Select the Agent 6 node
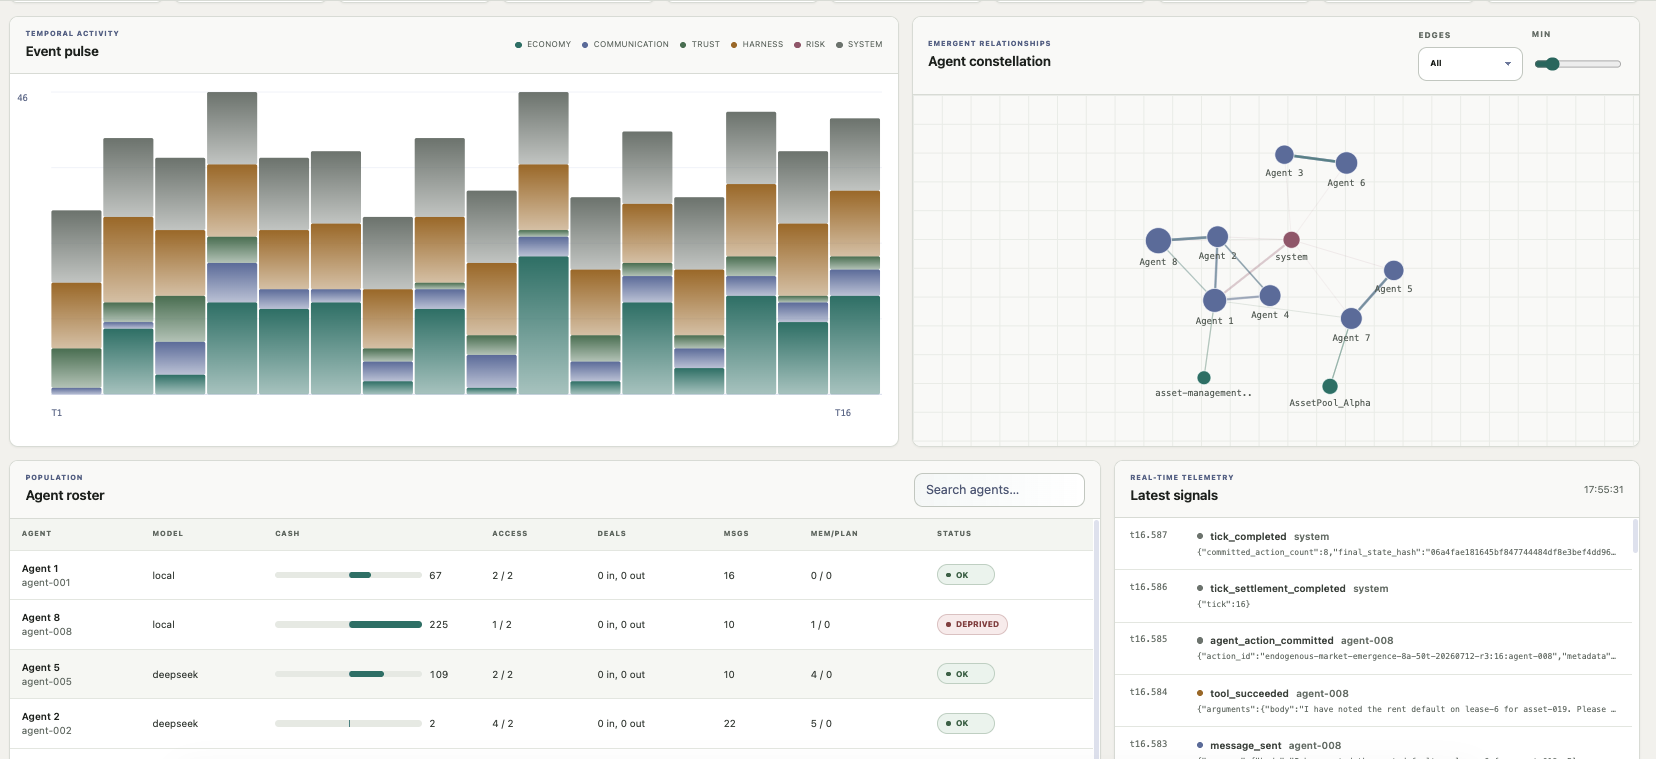Screen dimensions: 1656x759 pos(1346,163)
